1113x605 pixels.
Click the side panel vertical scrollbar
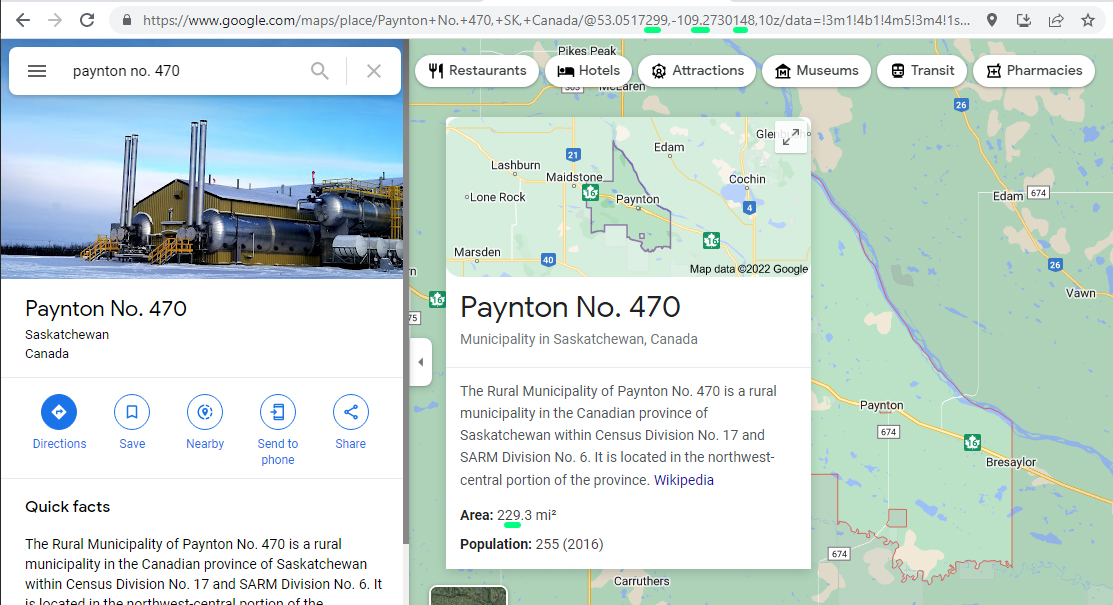tap(406, 291)
